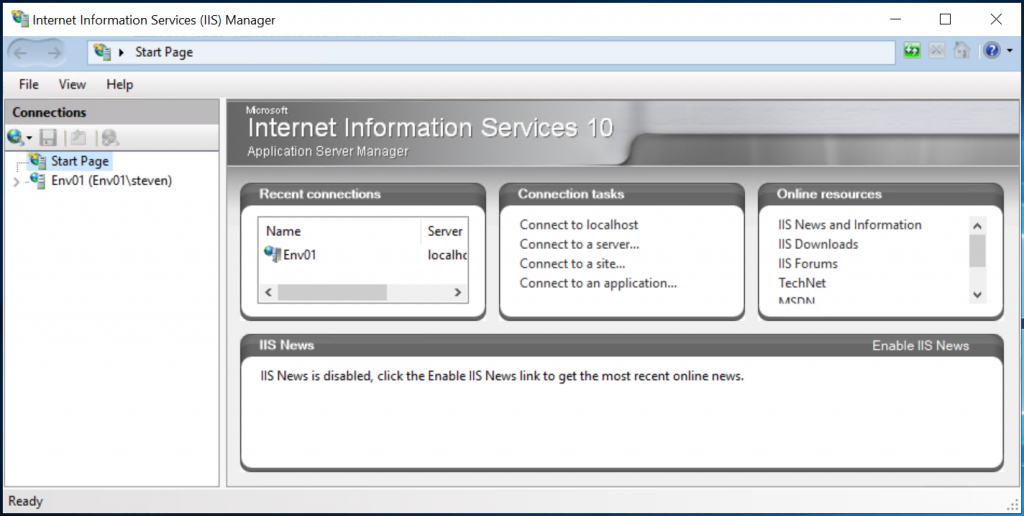
Task: Click the Online resources vertical scrollbar thumb
Action: pos(977,251)
